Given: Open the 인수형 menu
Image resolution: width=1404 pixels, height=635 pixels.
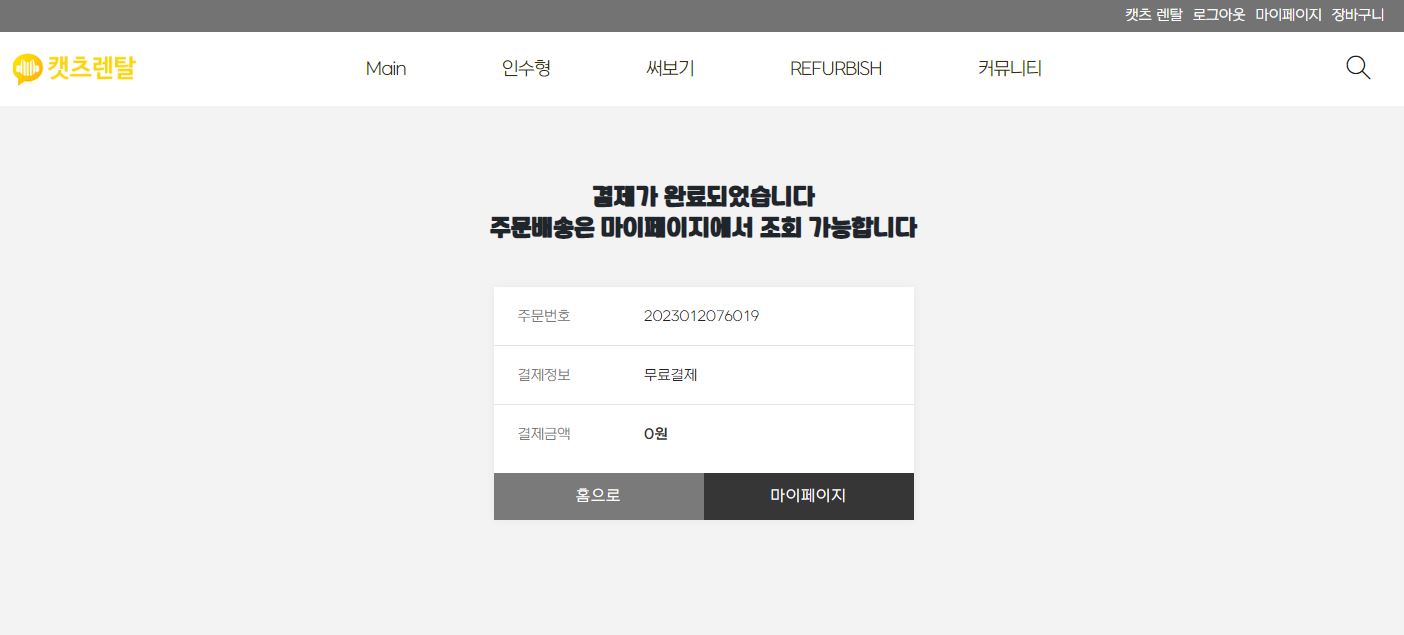Looking at the screenshot, I should point(526,68).
